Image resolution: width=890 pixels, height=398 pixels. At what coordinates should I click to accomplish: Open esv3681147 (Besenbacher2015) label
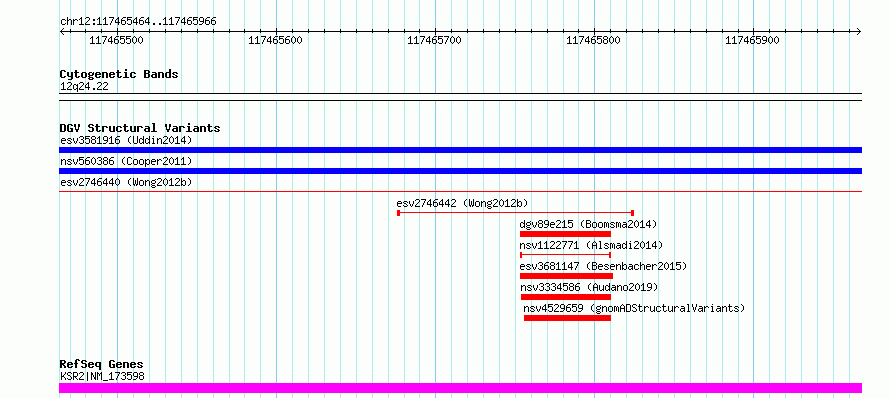point(603,266)
